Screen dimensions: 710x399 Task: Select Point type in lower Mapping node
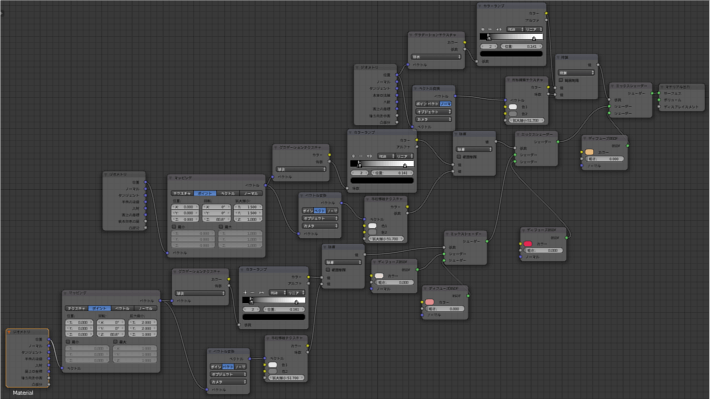100,308
